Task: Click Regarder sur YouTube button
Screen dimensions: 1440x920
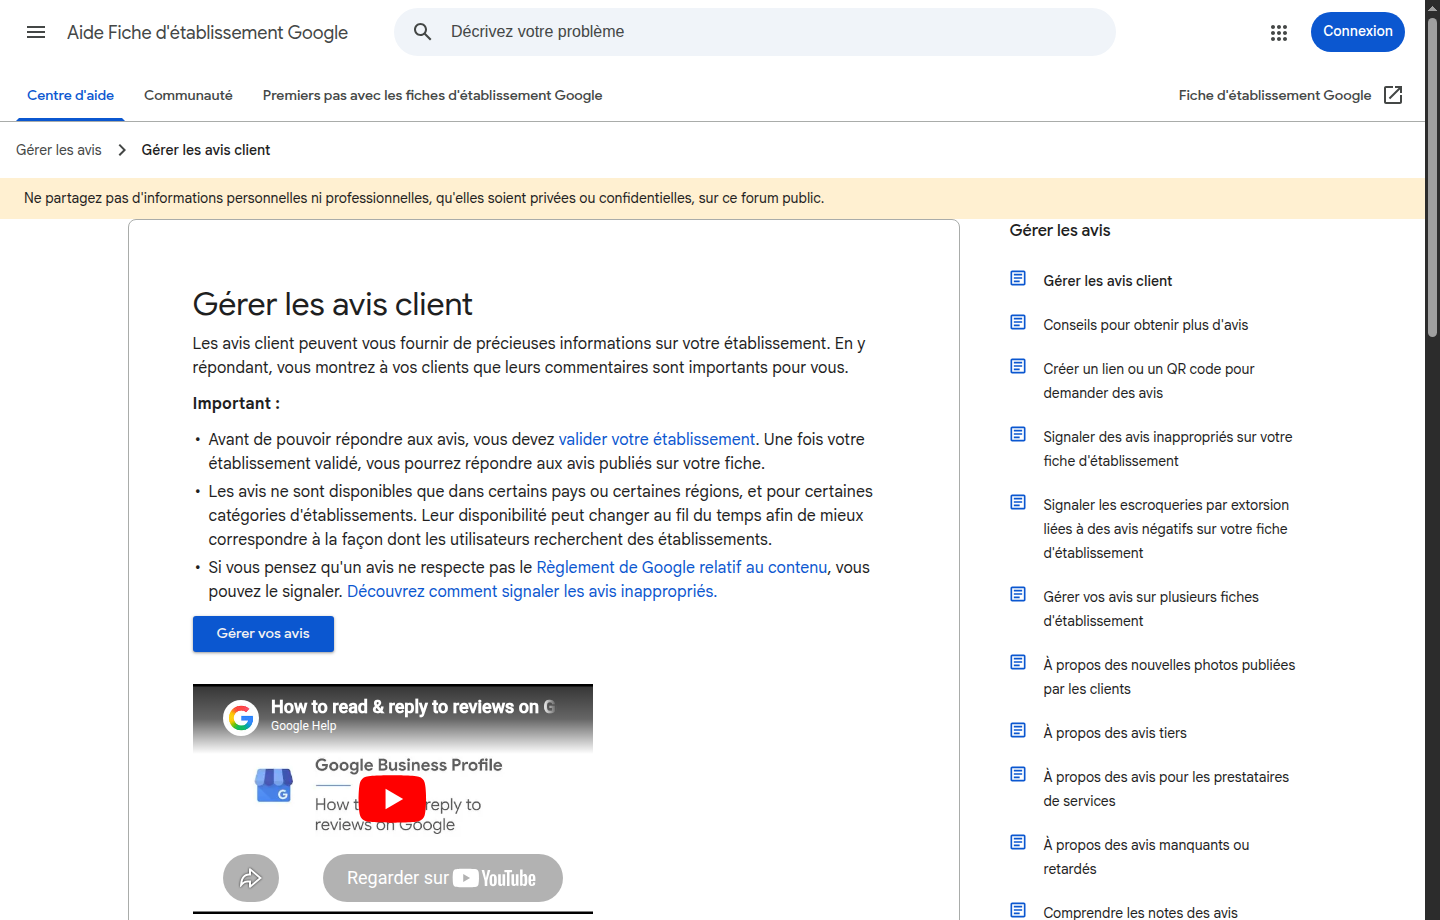Action: [443, 878]
